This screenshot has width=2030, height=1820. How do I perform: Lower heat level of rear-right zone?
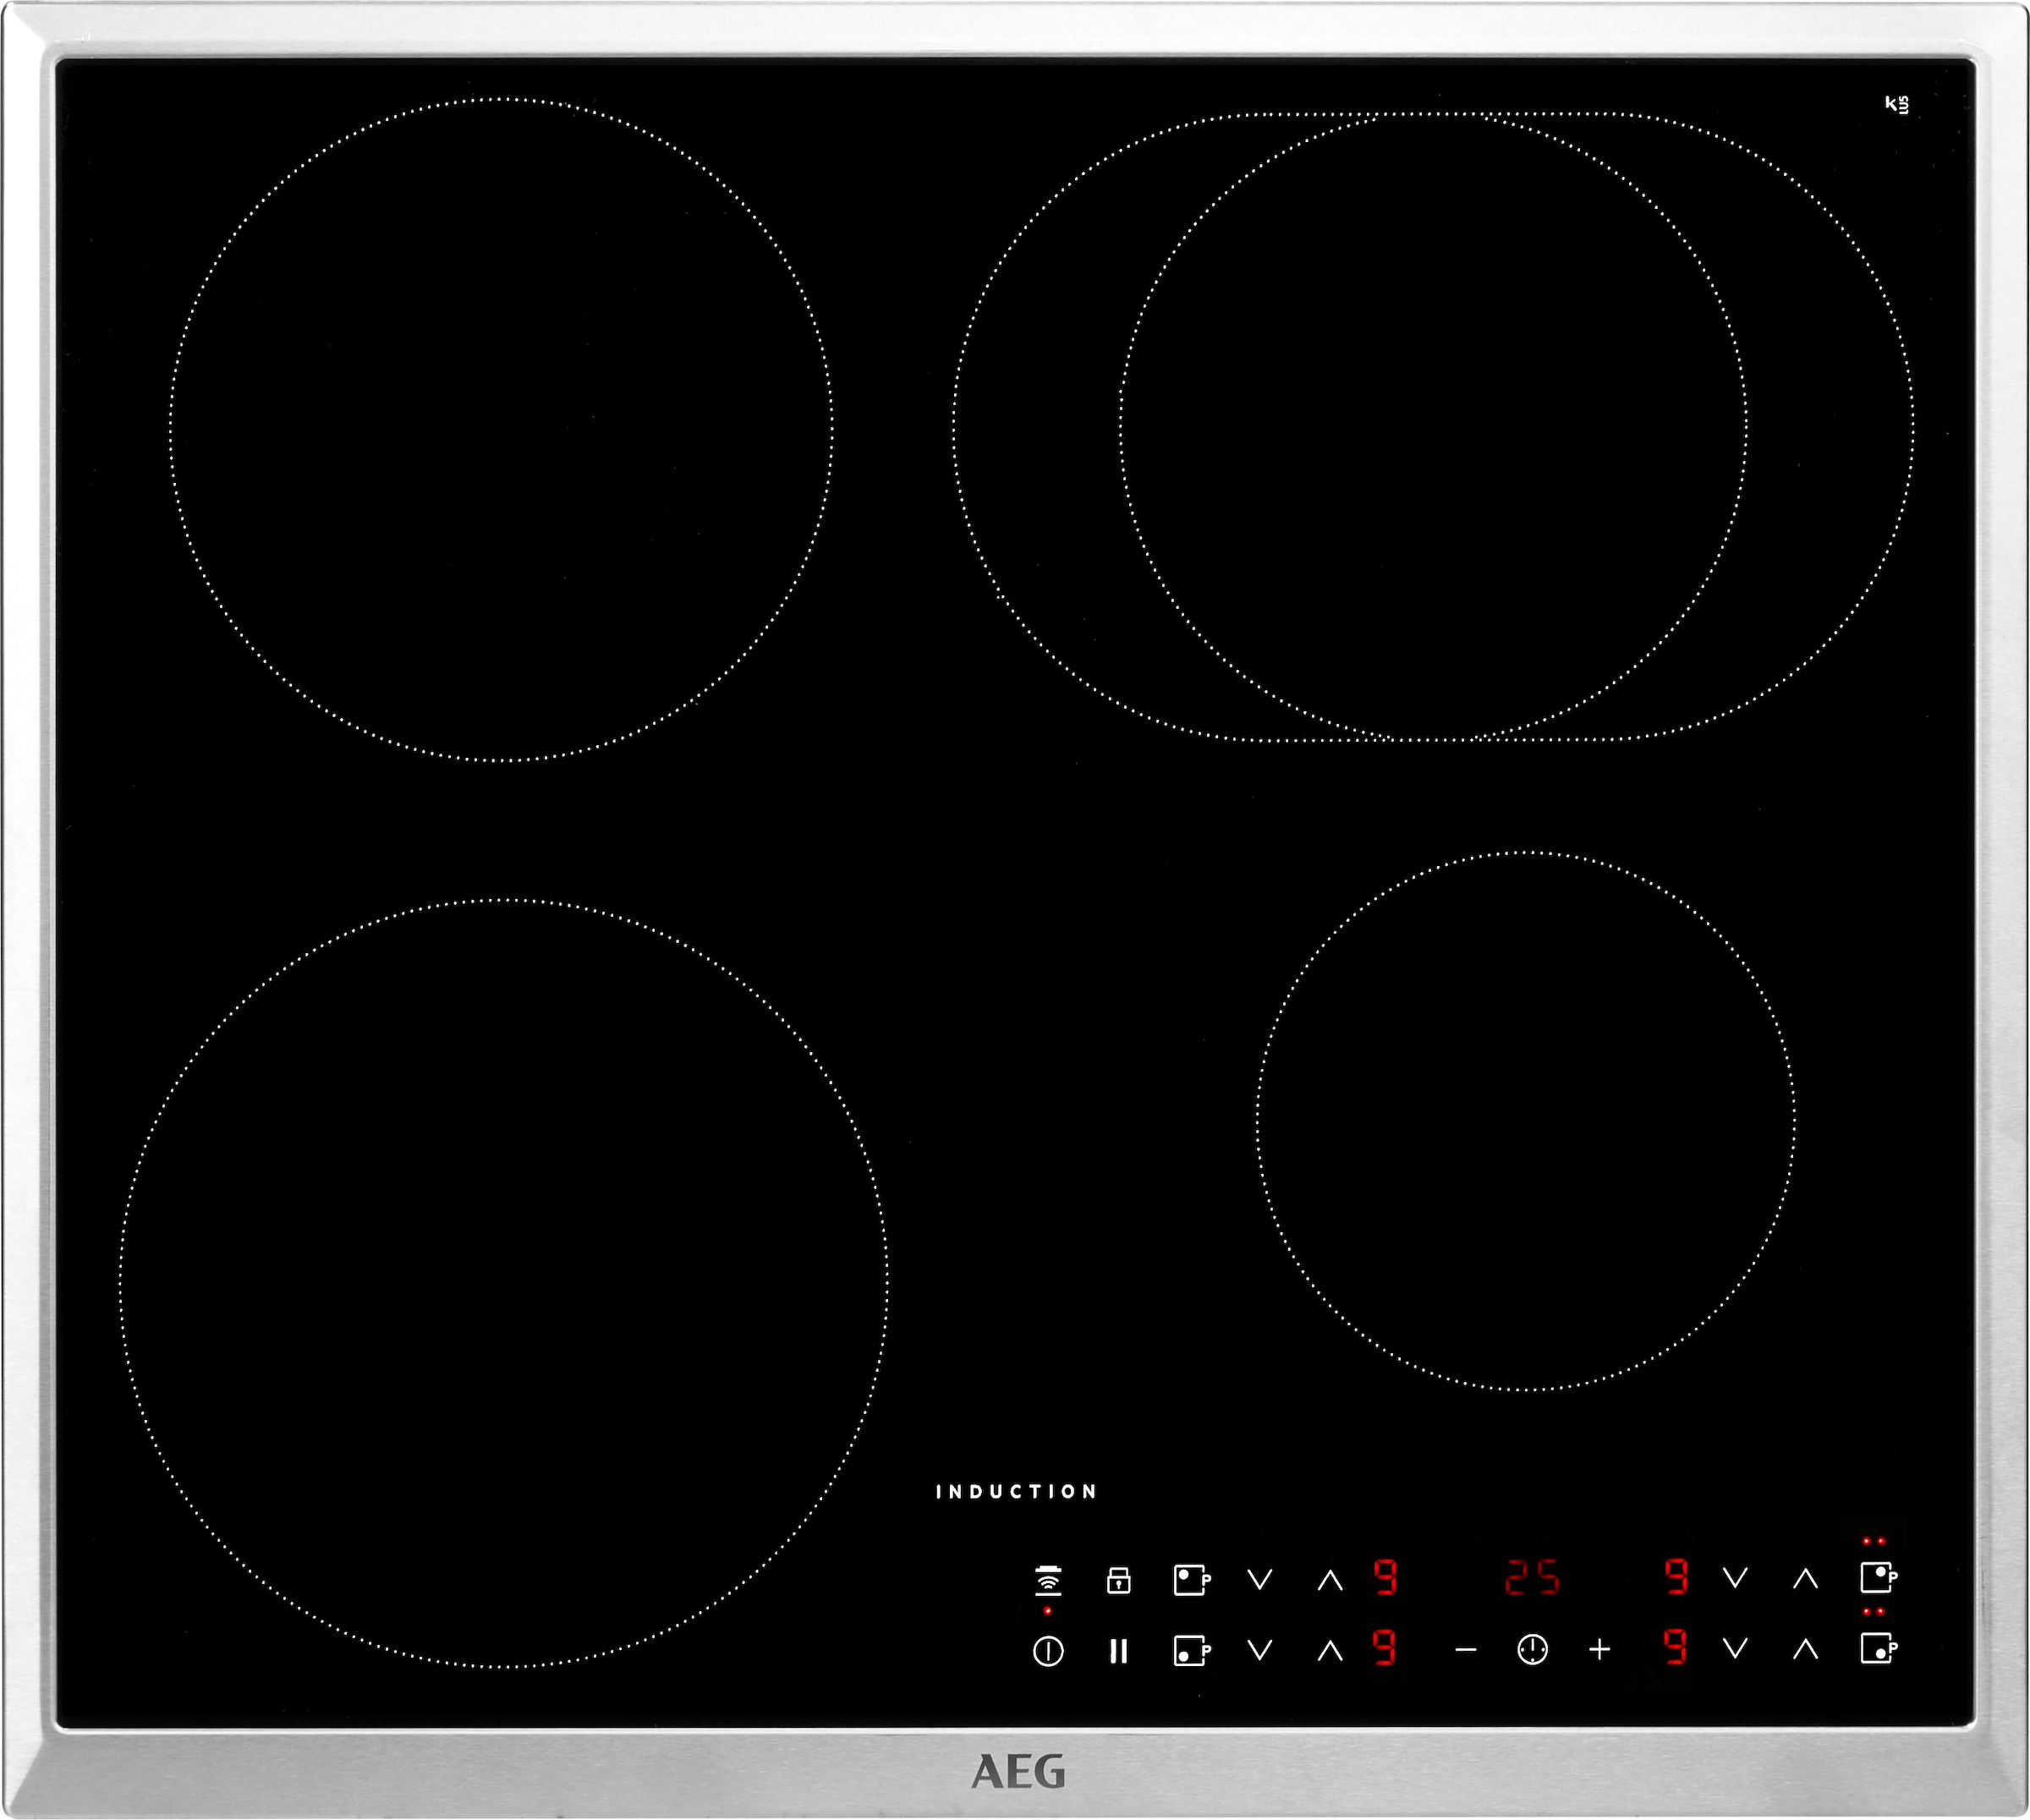click(x=1736, y=1578)
